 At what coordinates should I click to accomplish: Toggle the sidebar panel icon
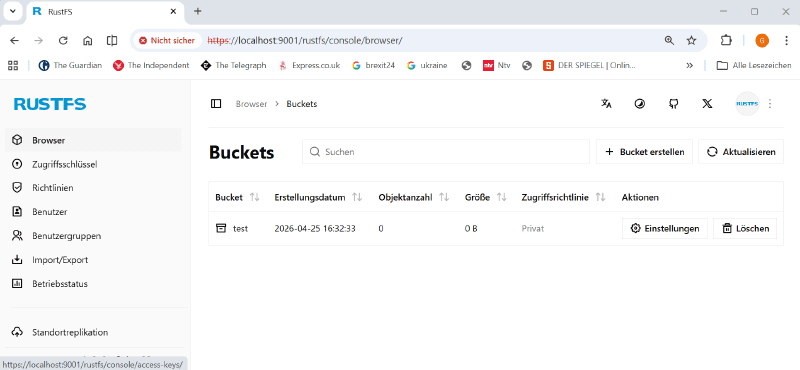[x=216, y=104]
